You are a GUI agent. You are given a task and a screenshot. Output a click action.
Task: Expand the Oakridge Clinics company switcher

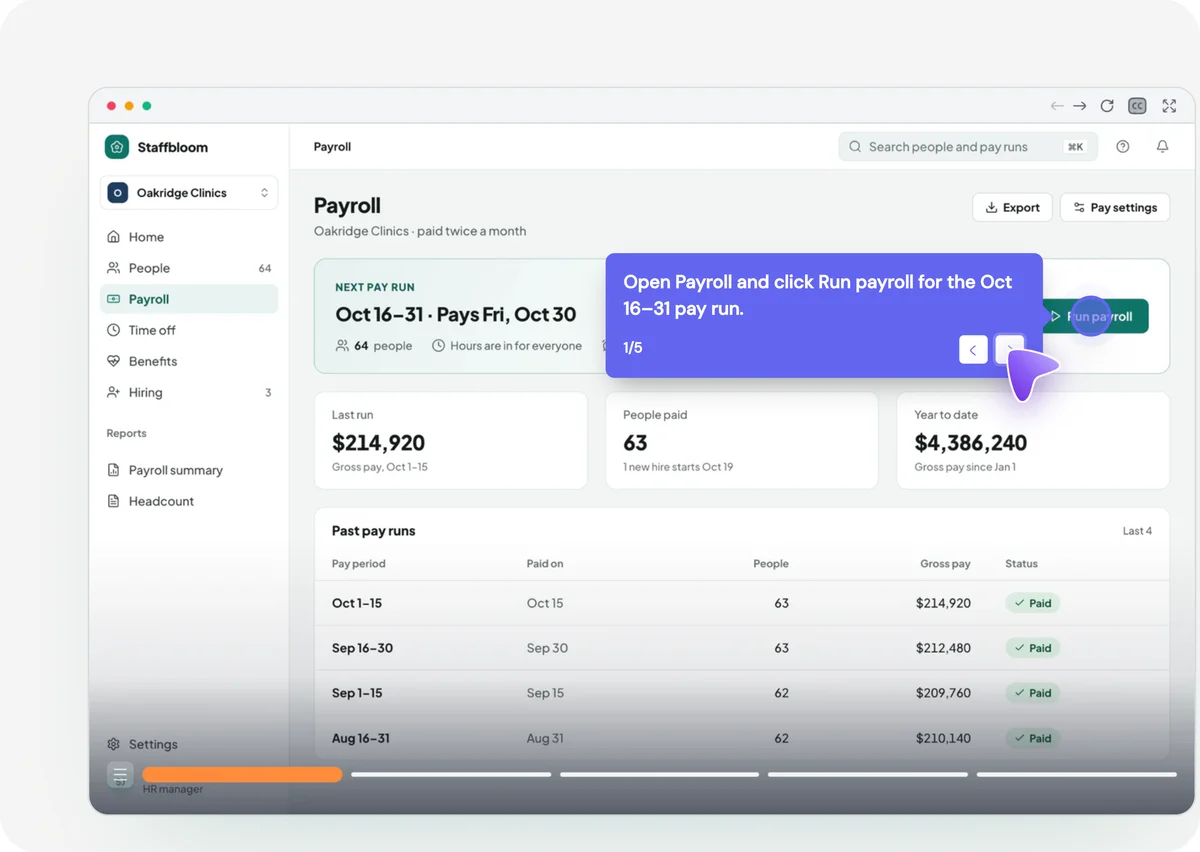pyautogui.click(x=189, y=193)
